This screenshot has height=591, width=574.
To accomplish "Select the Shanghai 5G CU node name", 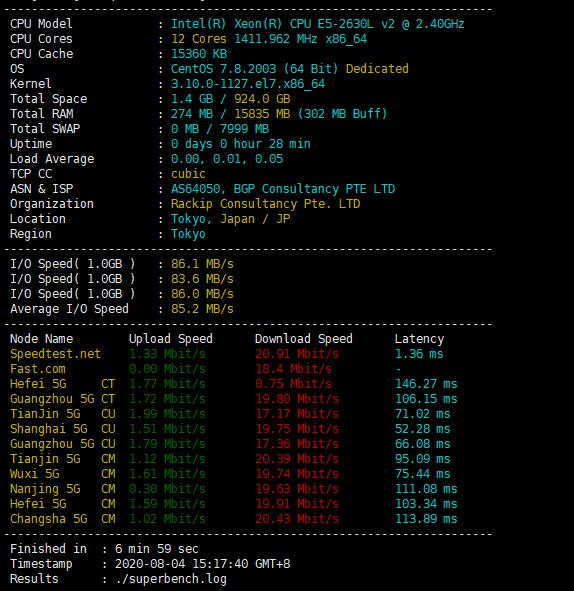I will coord(63,429).
